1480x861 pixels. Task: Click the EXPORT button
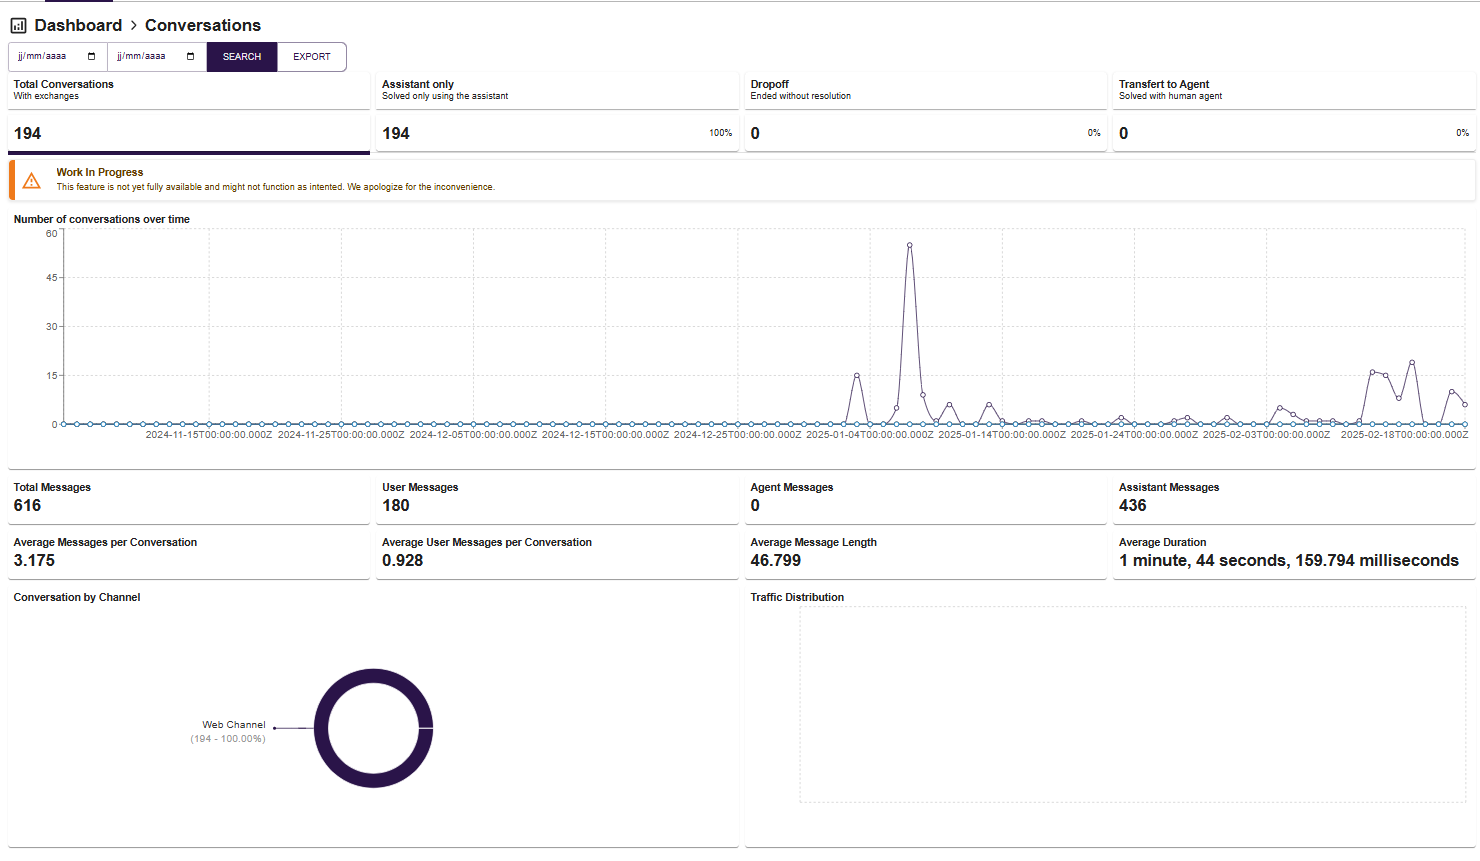(312, 57)
